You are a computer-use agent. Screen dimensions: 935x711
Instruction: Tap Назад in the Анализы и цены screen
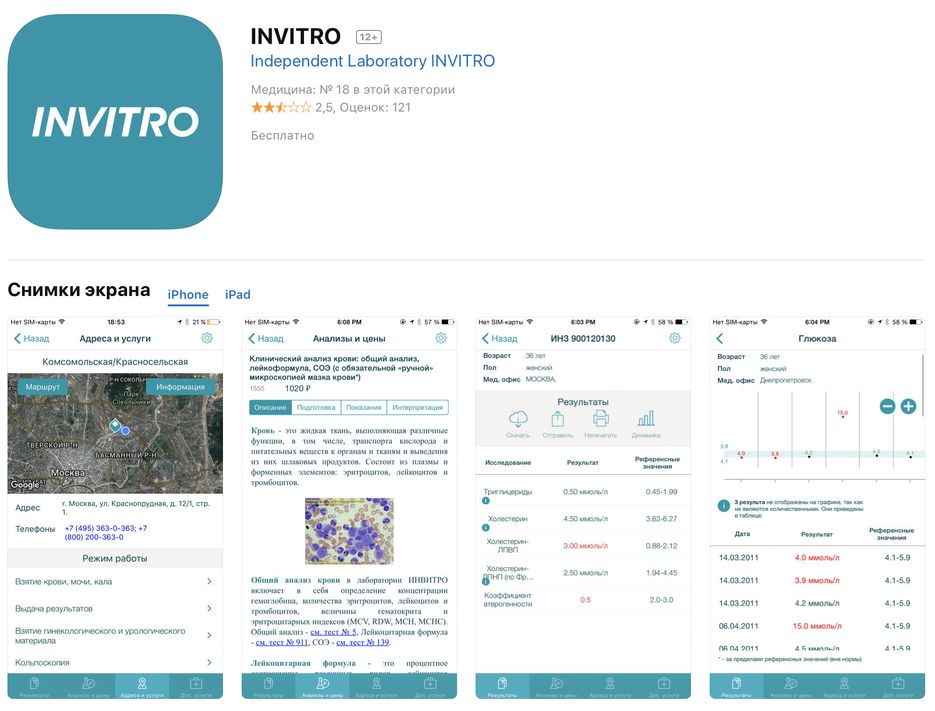point(266,338)
